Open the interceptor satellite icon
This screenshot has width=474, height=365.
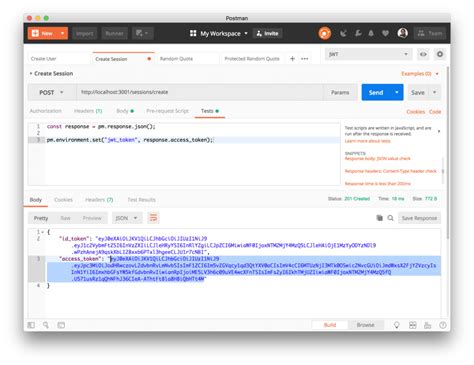(343, 33)
